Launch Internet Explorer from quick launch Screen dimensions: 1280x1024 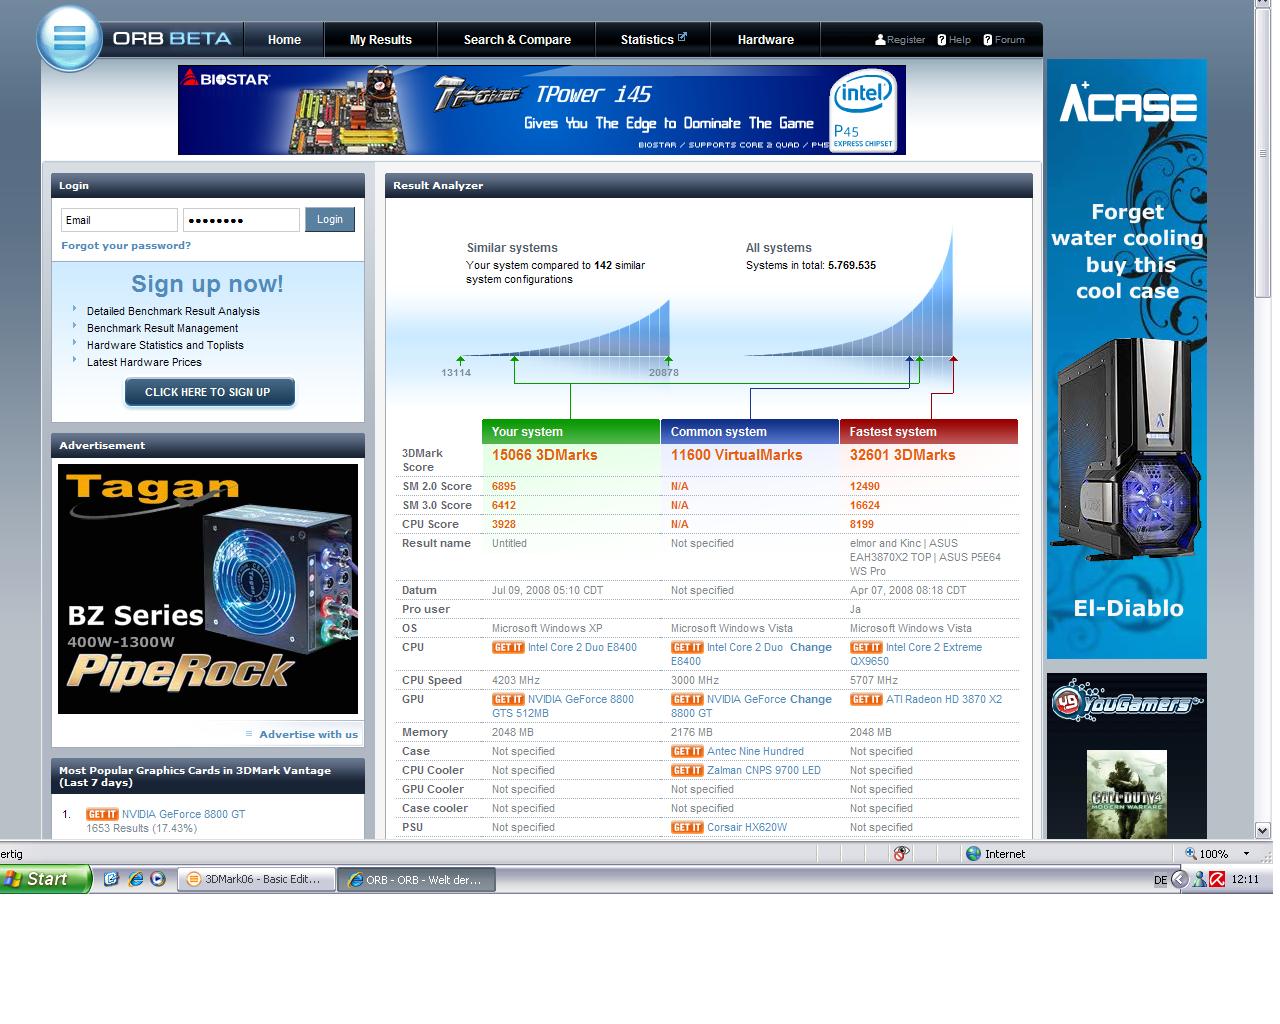click(135, 879)
